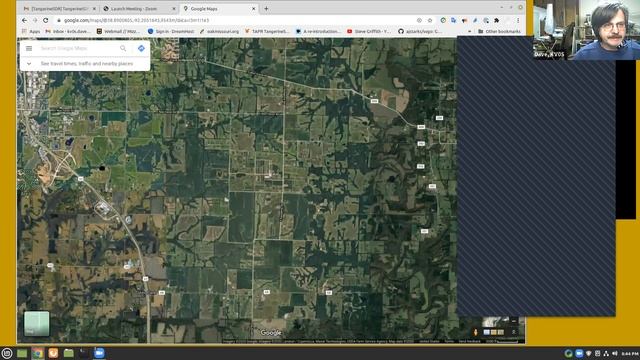Open the Sign in - DreamHost bookmark
This screenshot has height=360, width=640.
coord(171,31)
